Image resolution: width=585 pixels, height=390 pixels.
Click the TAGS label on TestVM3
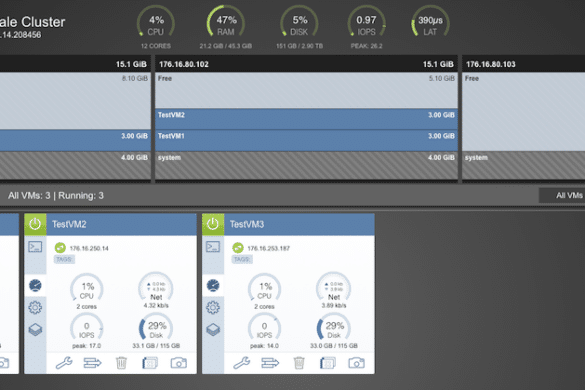coord(242,259)
